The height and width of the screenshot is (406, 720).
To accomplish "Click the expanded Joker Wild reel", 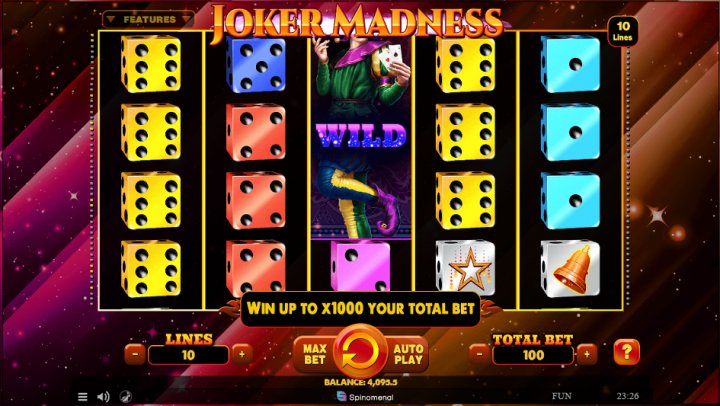I will [361, 137].
